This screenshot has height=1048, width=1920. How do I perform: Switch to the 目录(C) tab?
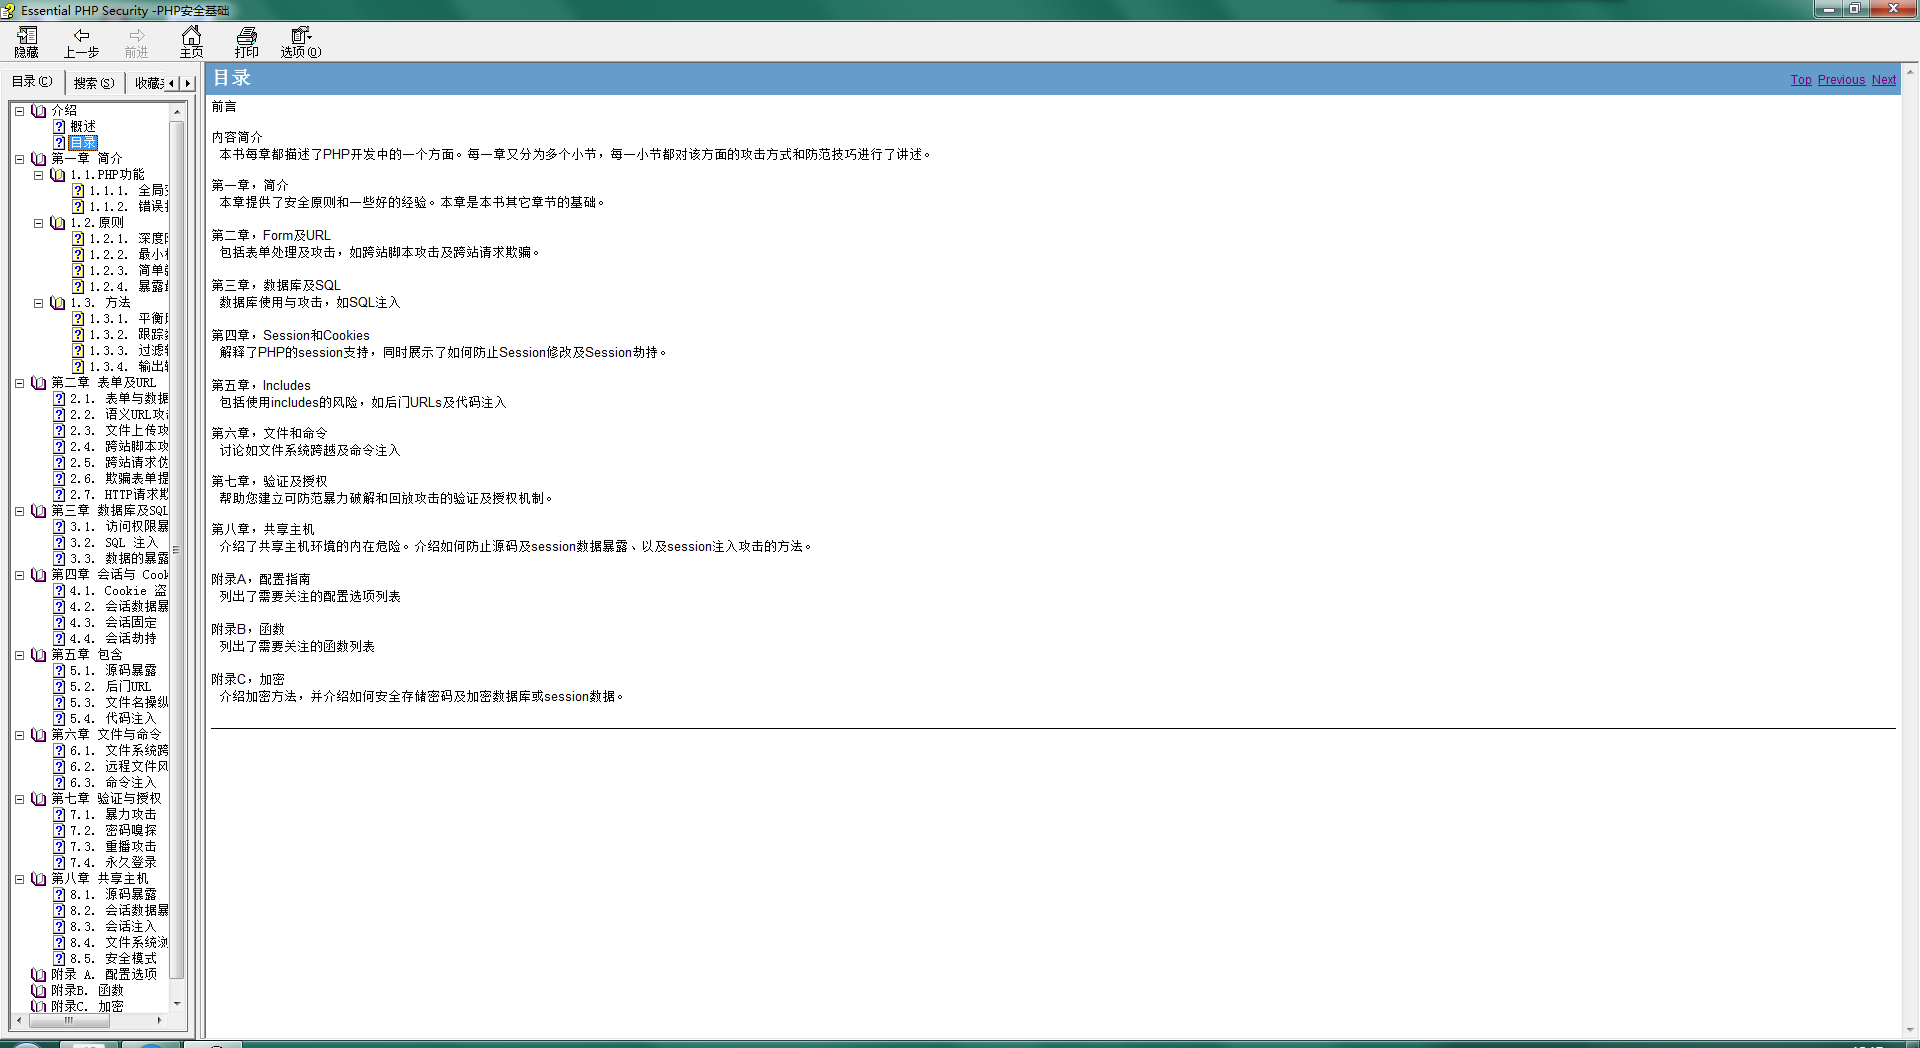tap(32, 82)
